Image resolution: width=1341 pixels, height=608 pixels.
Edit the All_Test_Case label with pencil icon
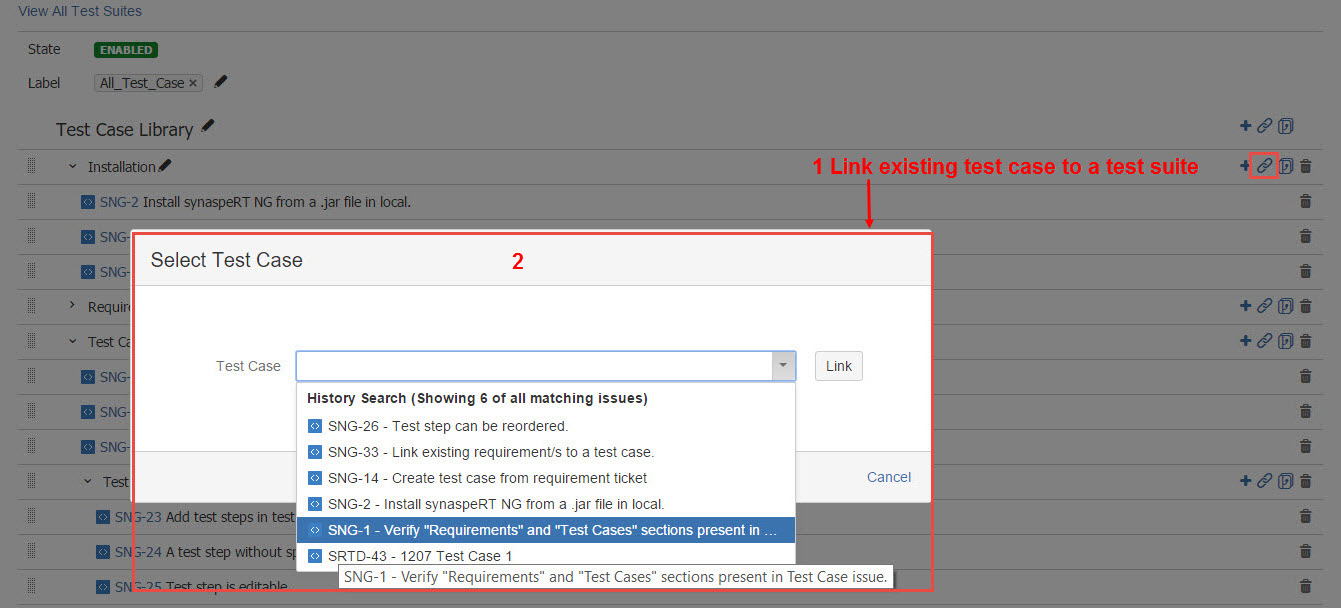coord(221,82)
